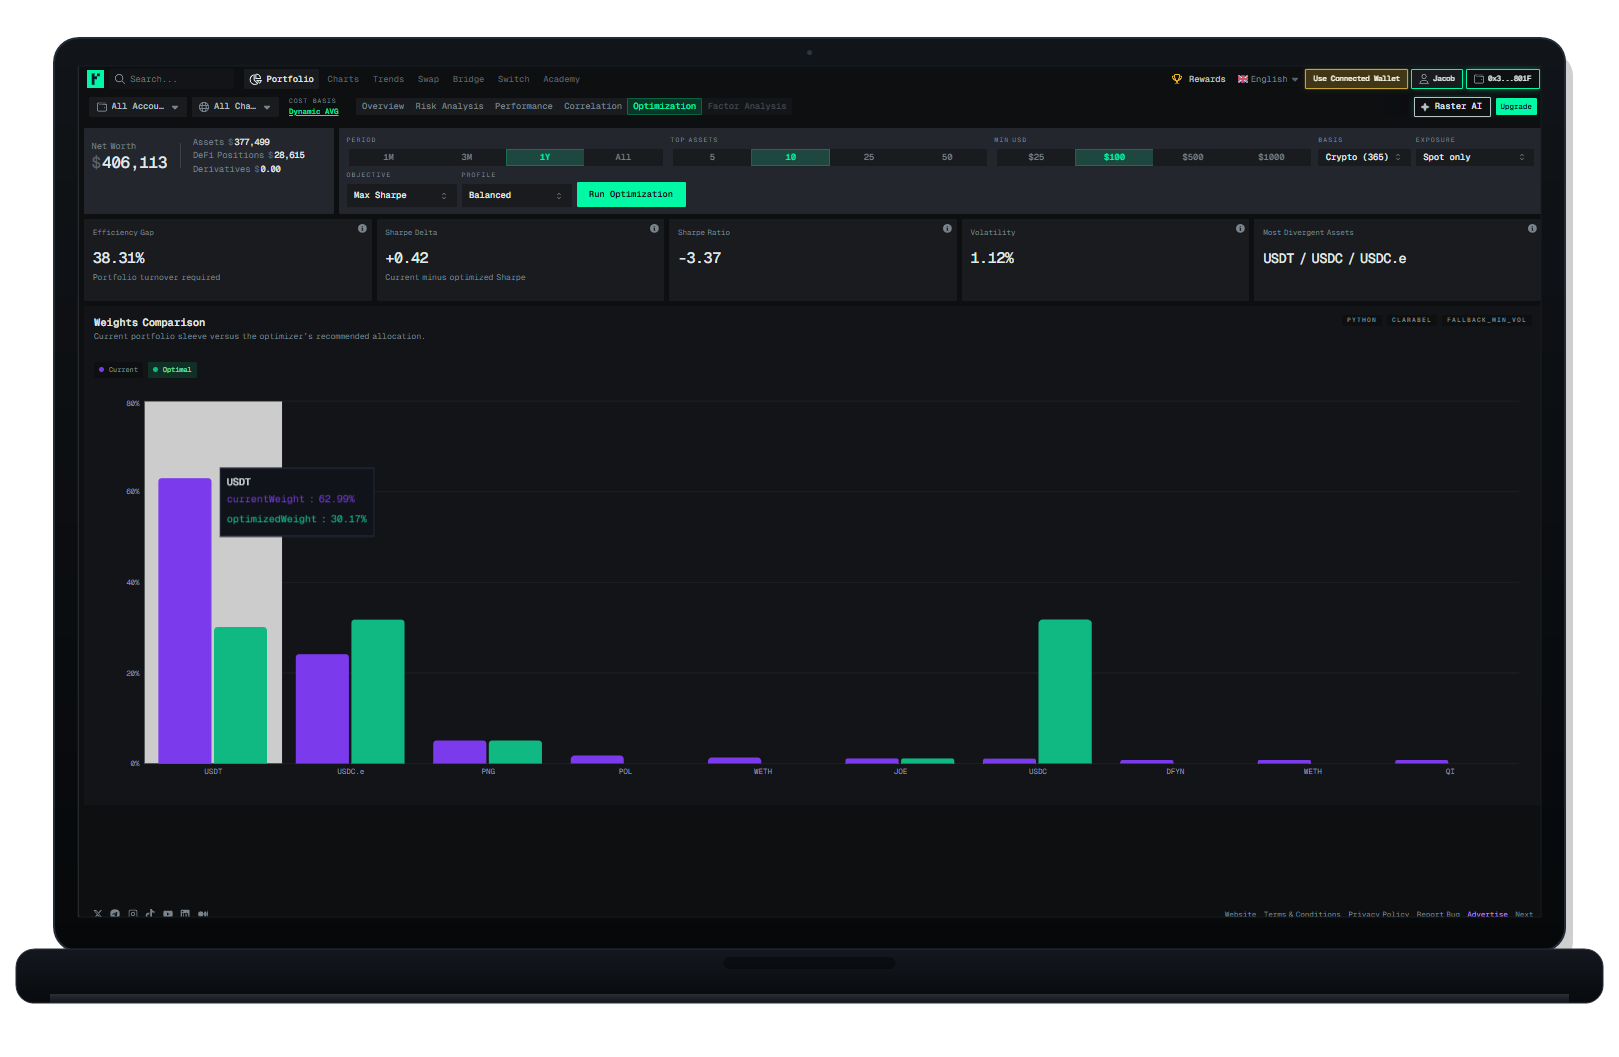Click the UK flag language icon

(1243, 79)
